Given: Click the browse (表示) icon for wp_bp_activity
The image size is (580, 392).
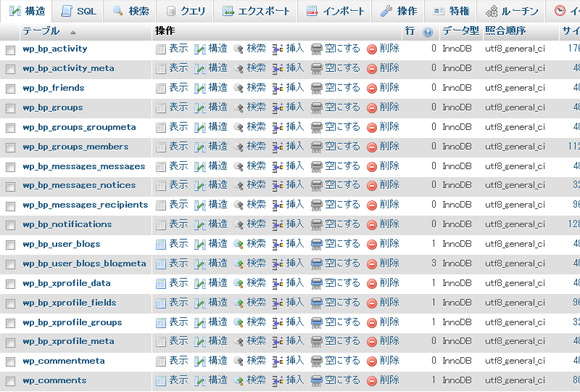Looking at the screenshot, I should 161,49.
